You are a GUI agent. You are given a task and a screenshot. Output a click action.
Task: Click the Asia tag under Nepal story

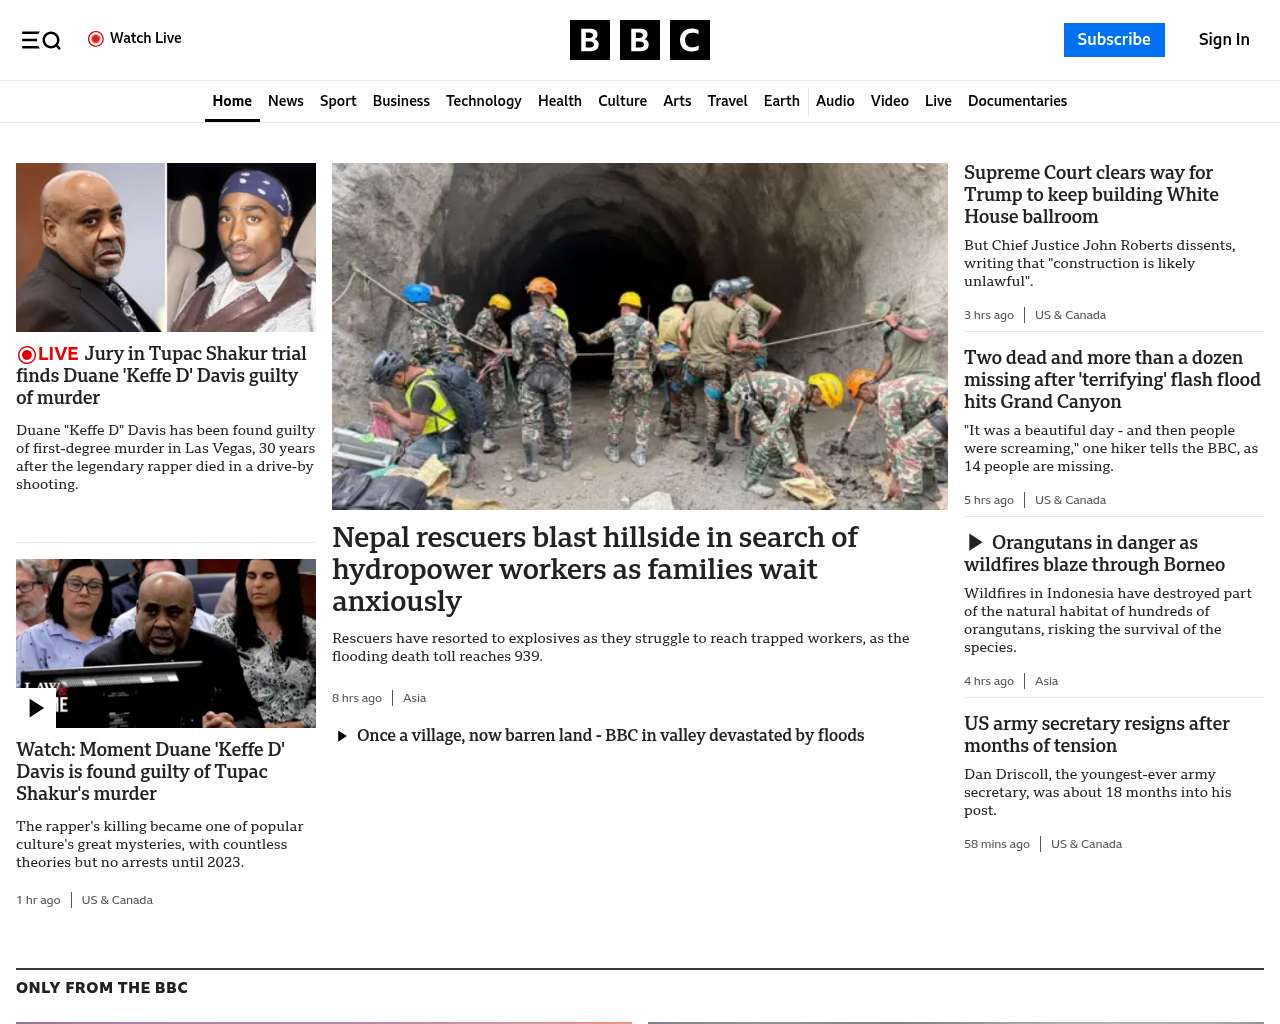tap(414, 698)
